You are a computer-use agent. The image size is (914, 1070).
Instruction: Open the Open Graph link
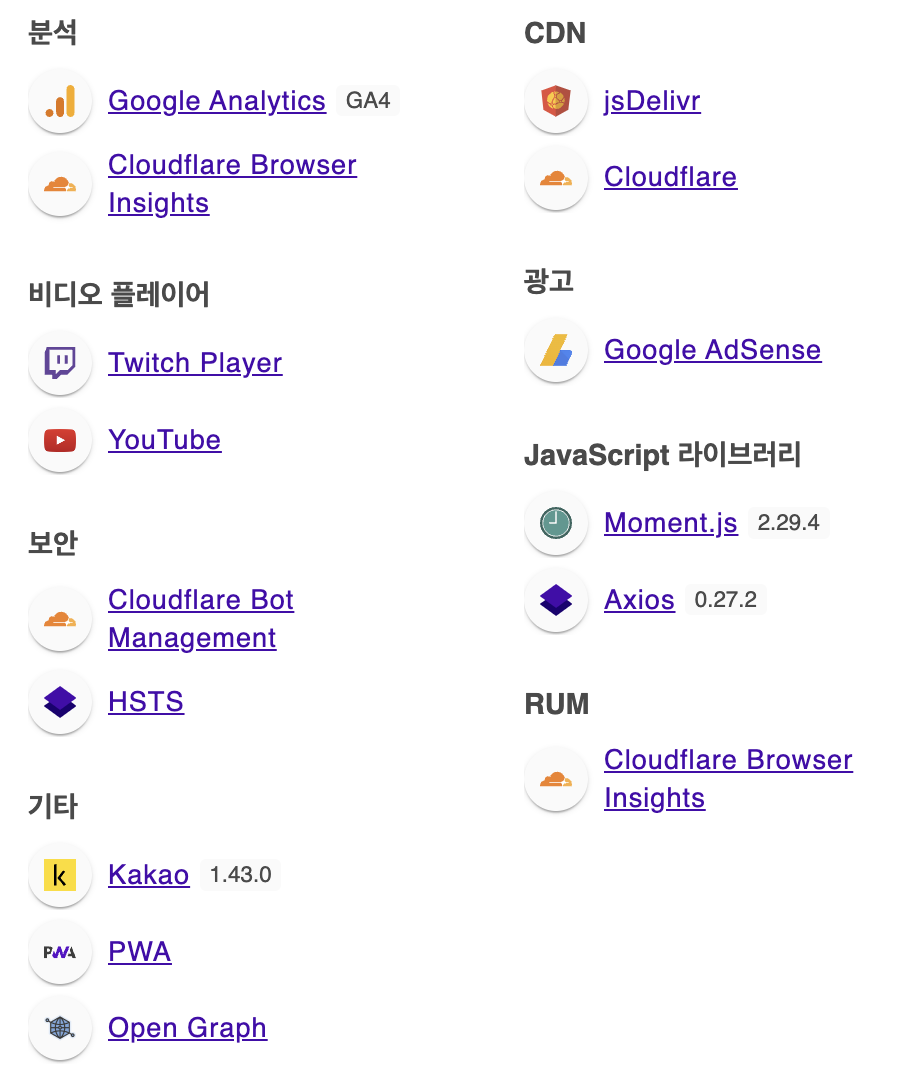click(x=188, y=1028)
